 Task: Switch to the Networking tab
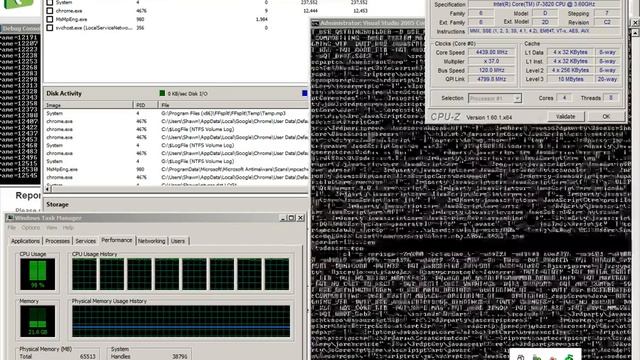coord(151,241)
